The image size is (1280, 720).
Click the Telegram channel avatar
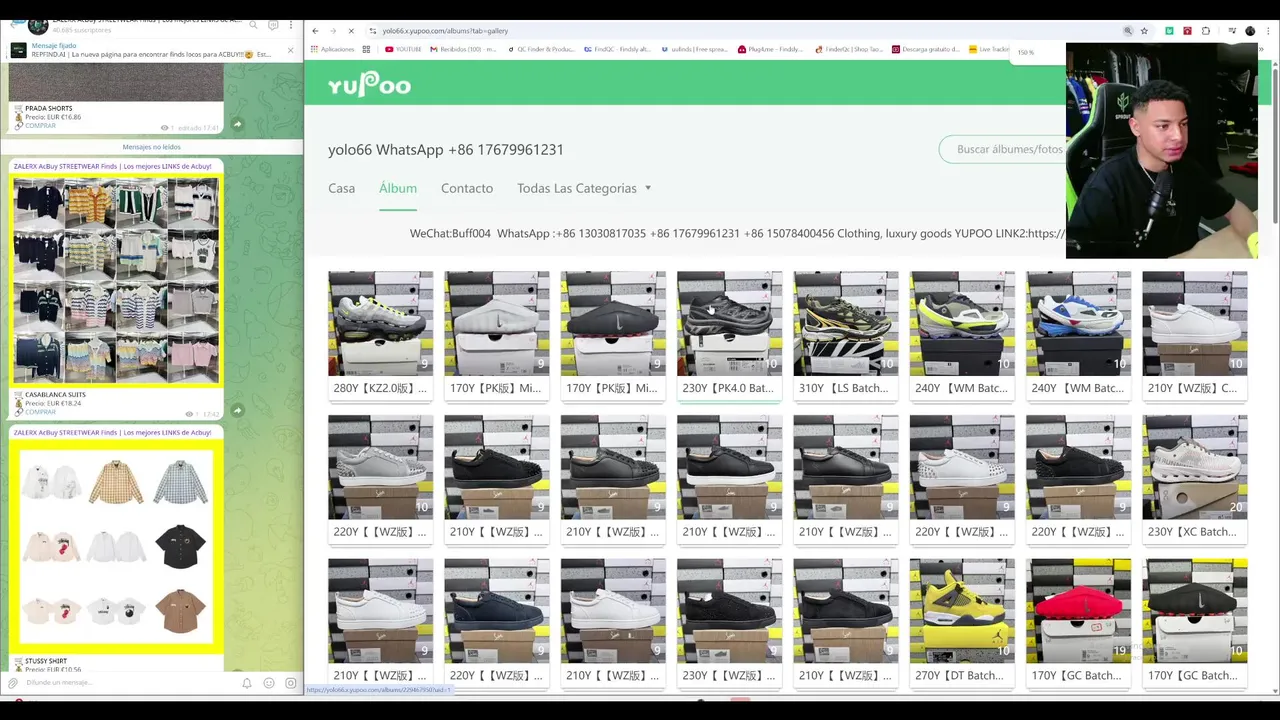38,25
